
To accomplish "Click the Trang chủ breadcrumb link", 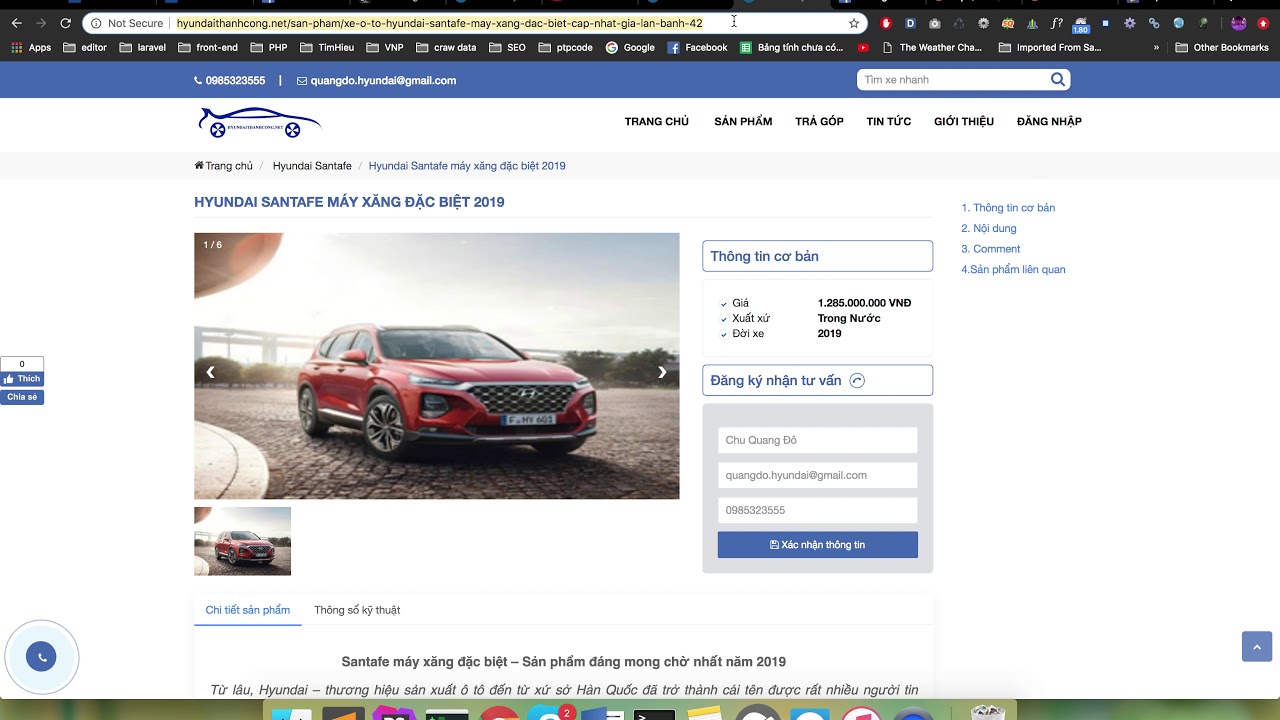I will (x=224, y=166).
